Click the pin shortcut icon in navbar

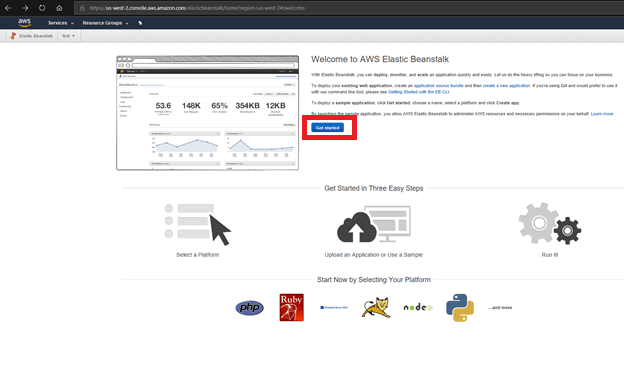coord(140,23)
